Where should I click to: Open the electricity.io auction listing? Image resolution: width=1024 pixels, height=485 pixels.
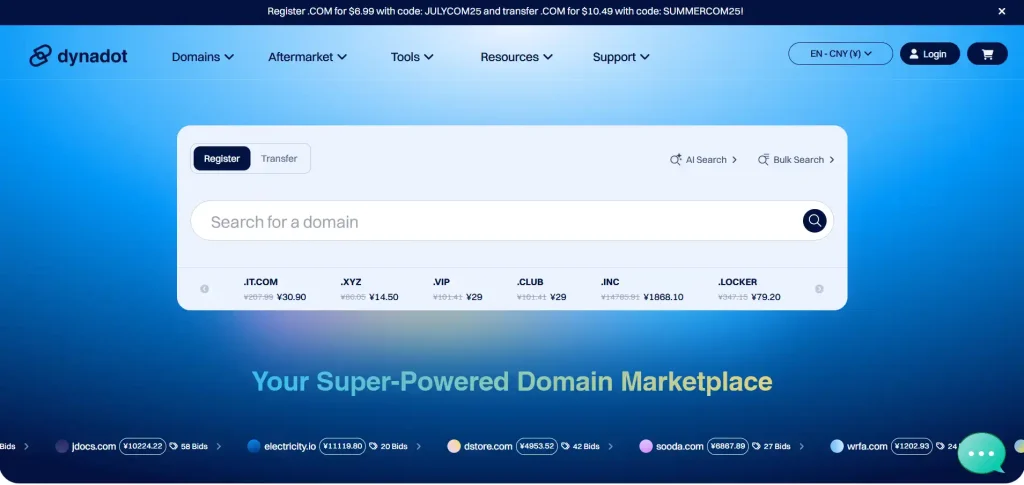(290, 446)
